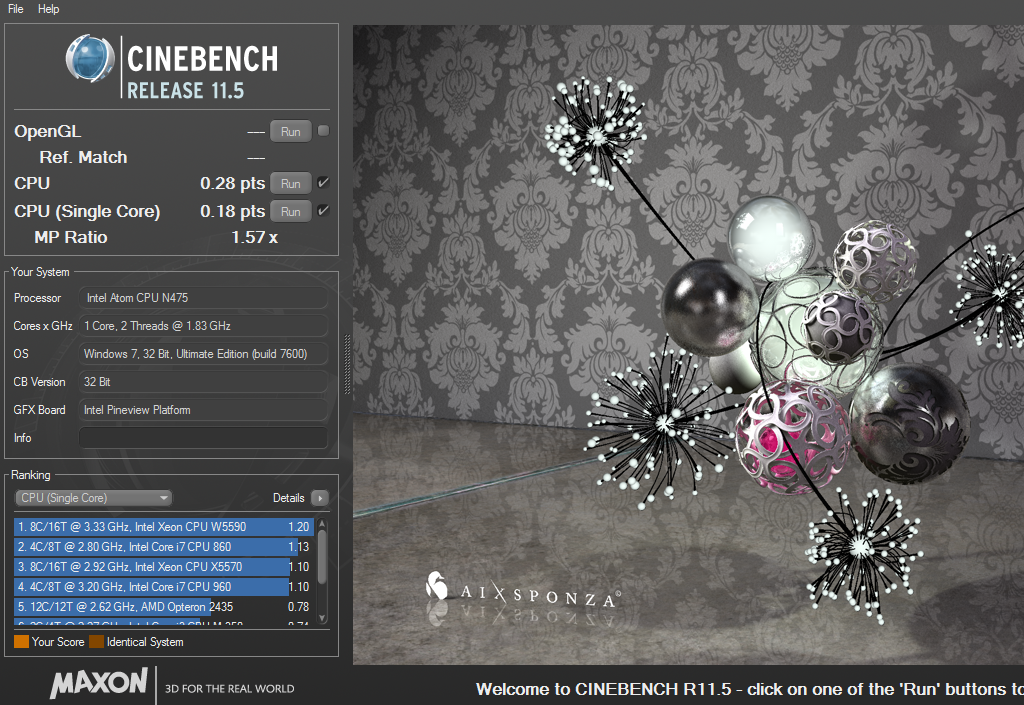Toggle the OpenGL test checkbox
This screenshot has height=705, width=1024.
click(323, 131)
